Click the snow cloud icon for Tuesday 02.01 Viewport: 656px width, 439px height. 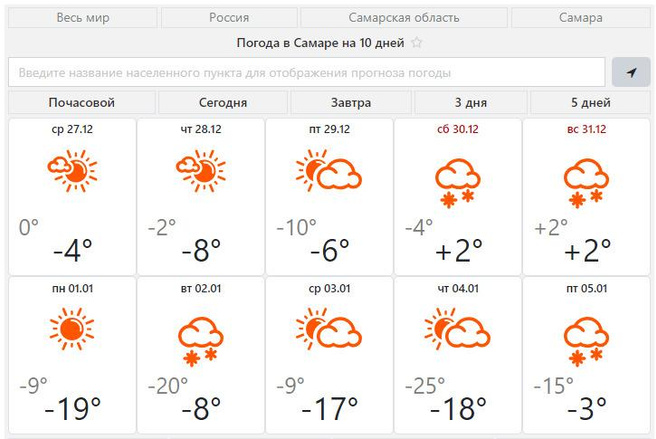(200, 338)
